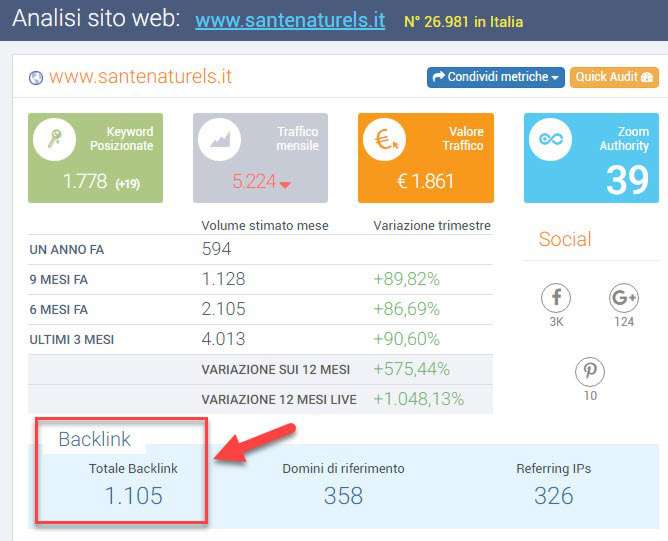
Task: Click the key icon in Keyword Posizionate card
Action: point(55,139)
